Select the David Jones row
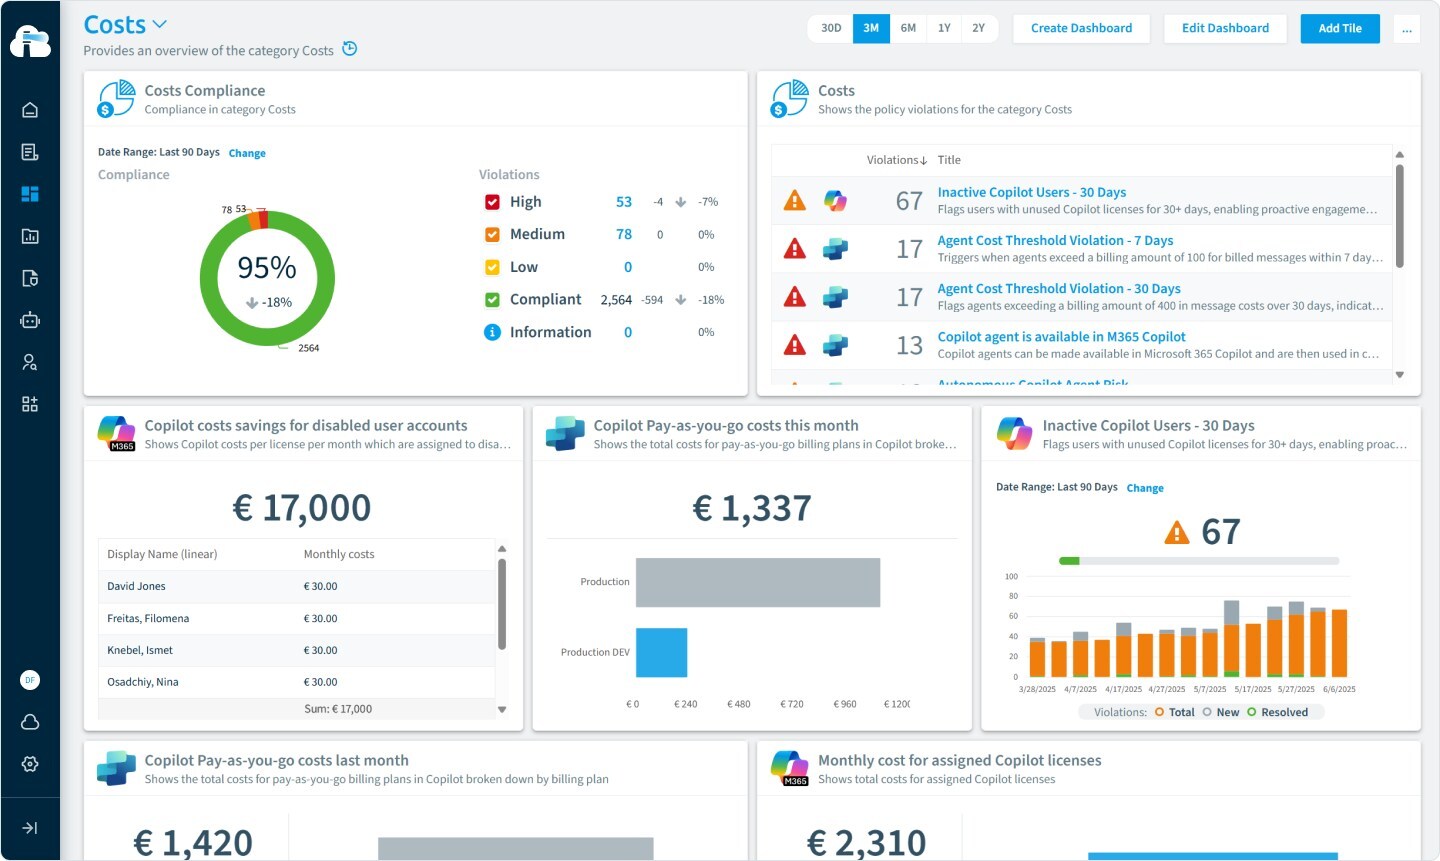 point(296,586)
